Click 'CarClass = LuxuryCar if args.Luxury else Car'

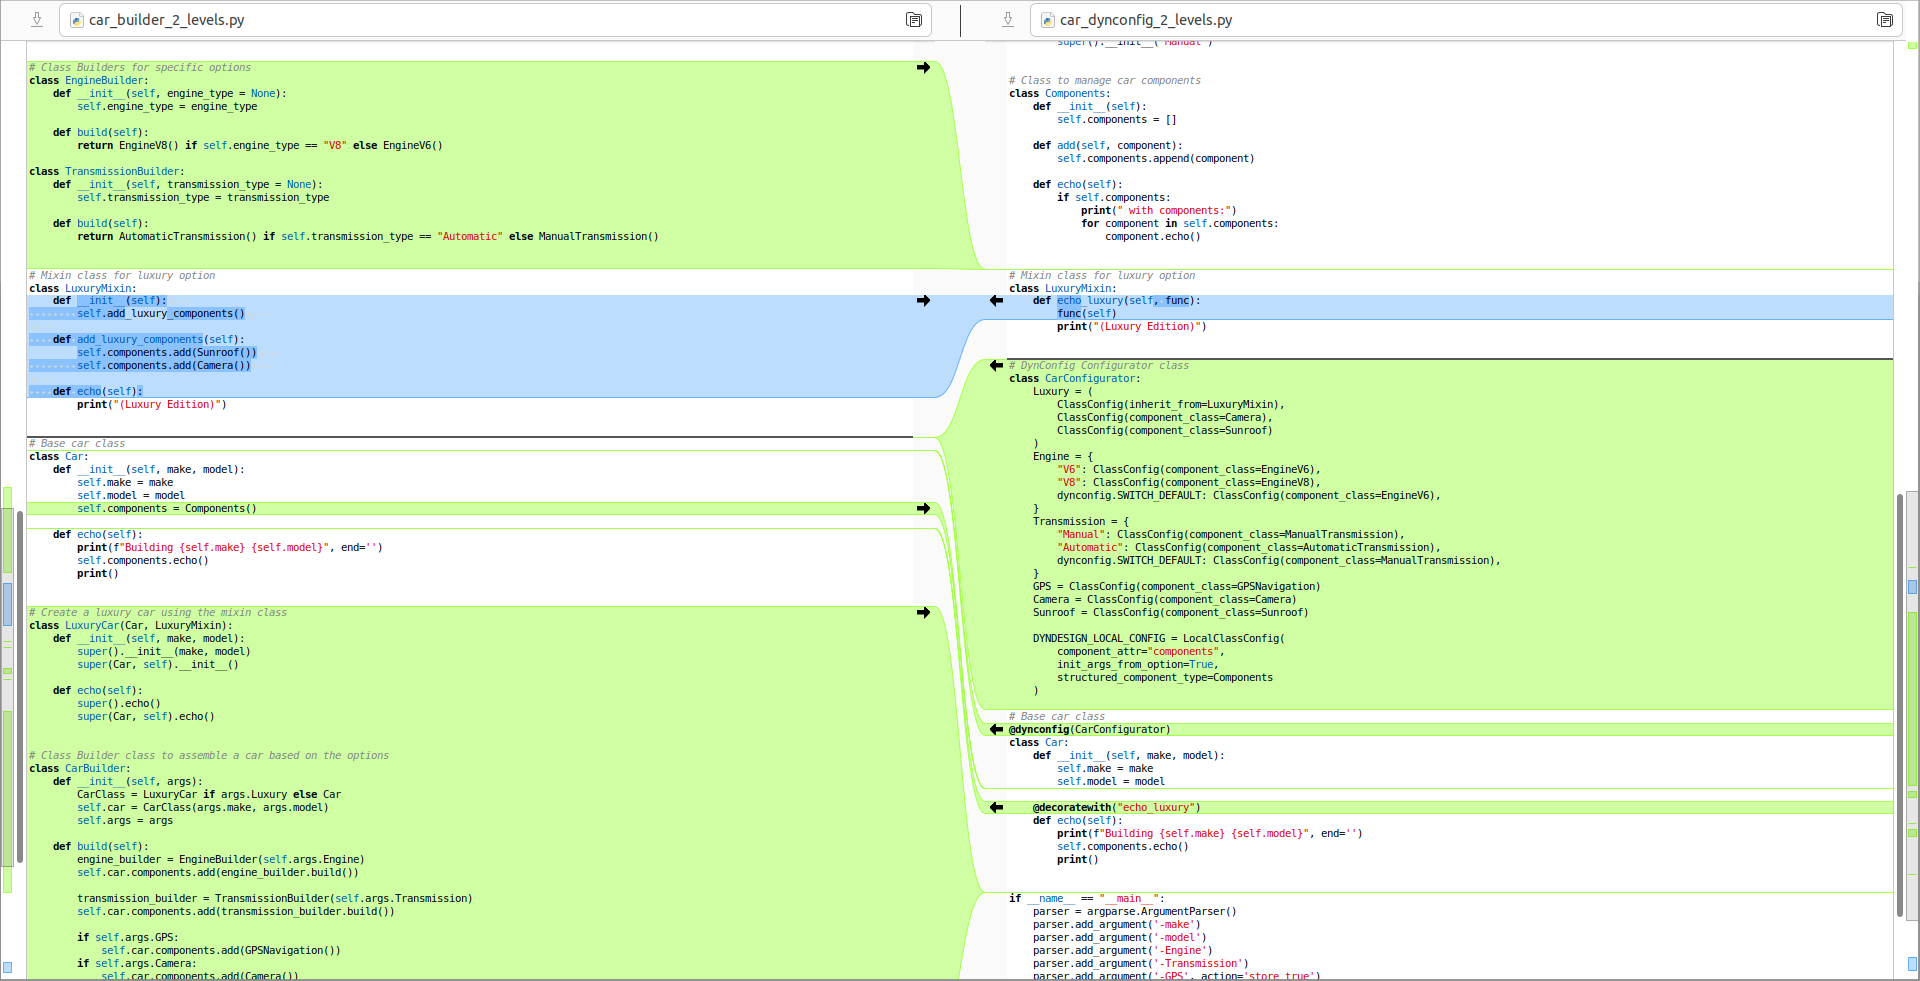tap(209, 794)
